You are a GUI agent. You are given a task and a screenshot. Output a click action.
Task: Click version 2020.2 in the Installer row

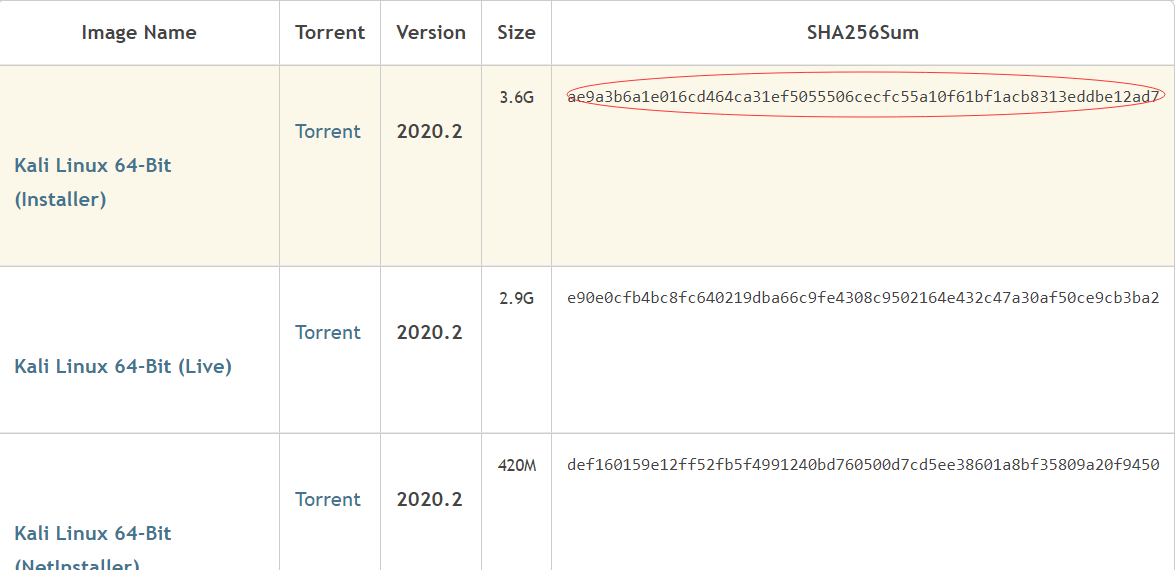[x=430, y=131]
